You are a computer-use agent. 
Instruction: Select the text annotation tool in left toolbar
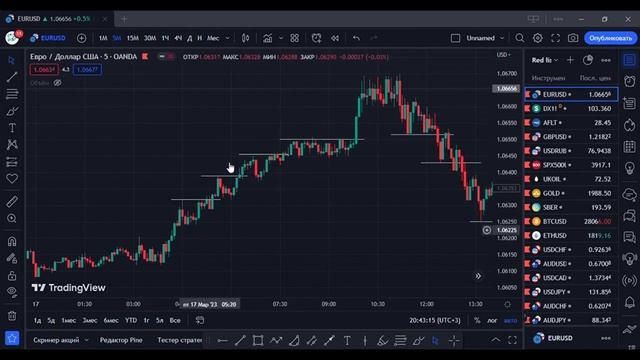(12, 128)
